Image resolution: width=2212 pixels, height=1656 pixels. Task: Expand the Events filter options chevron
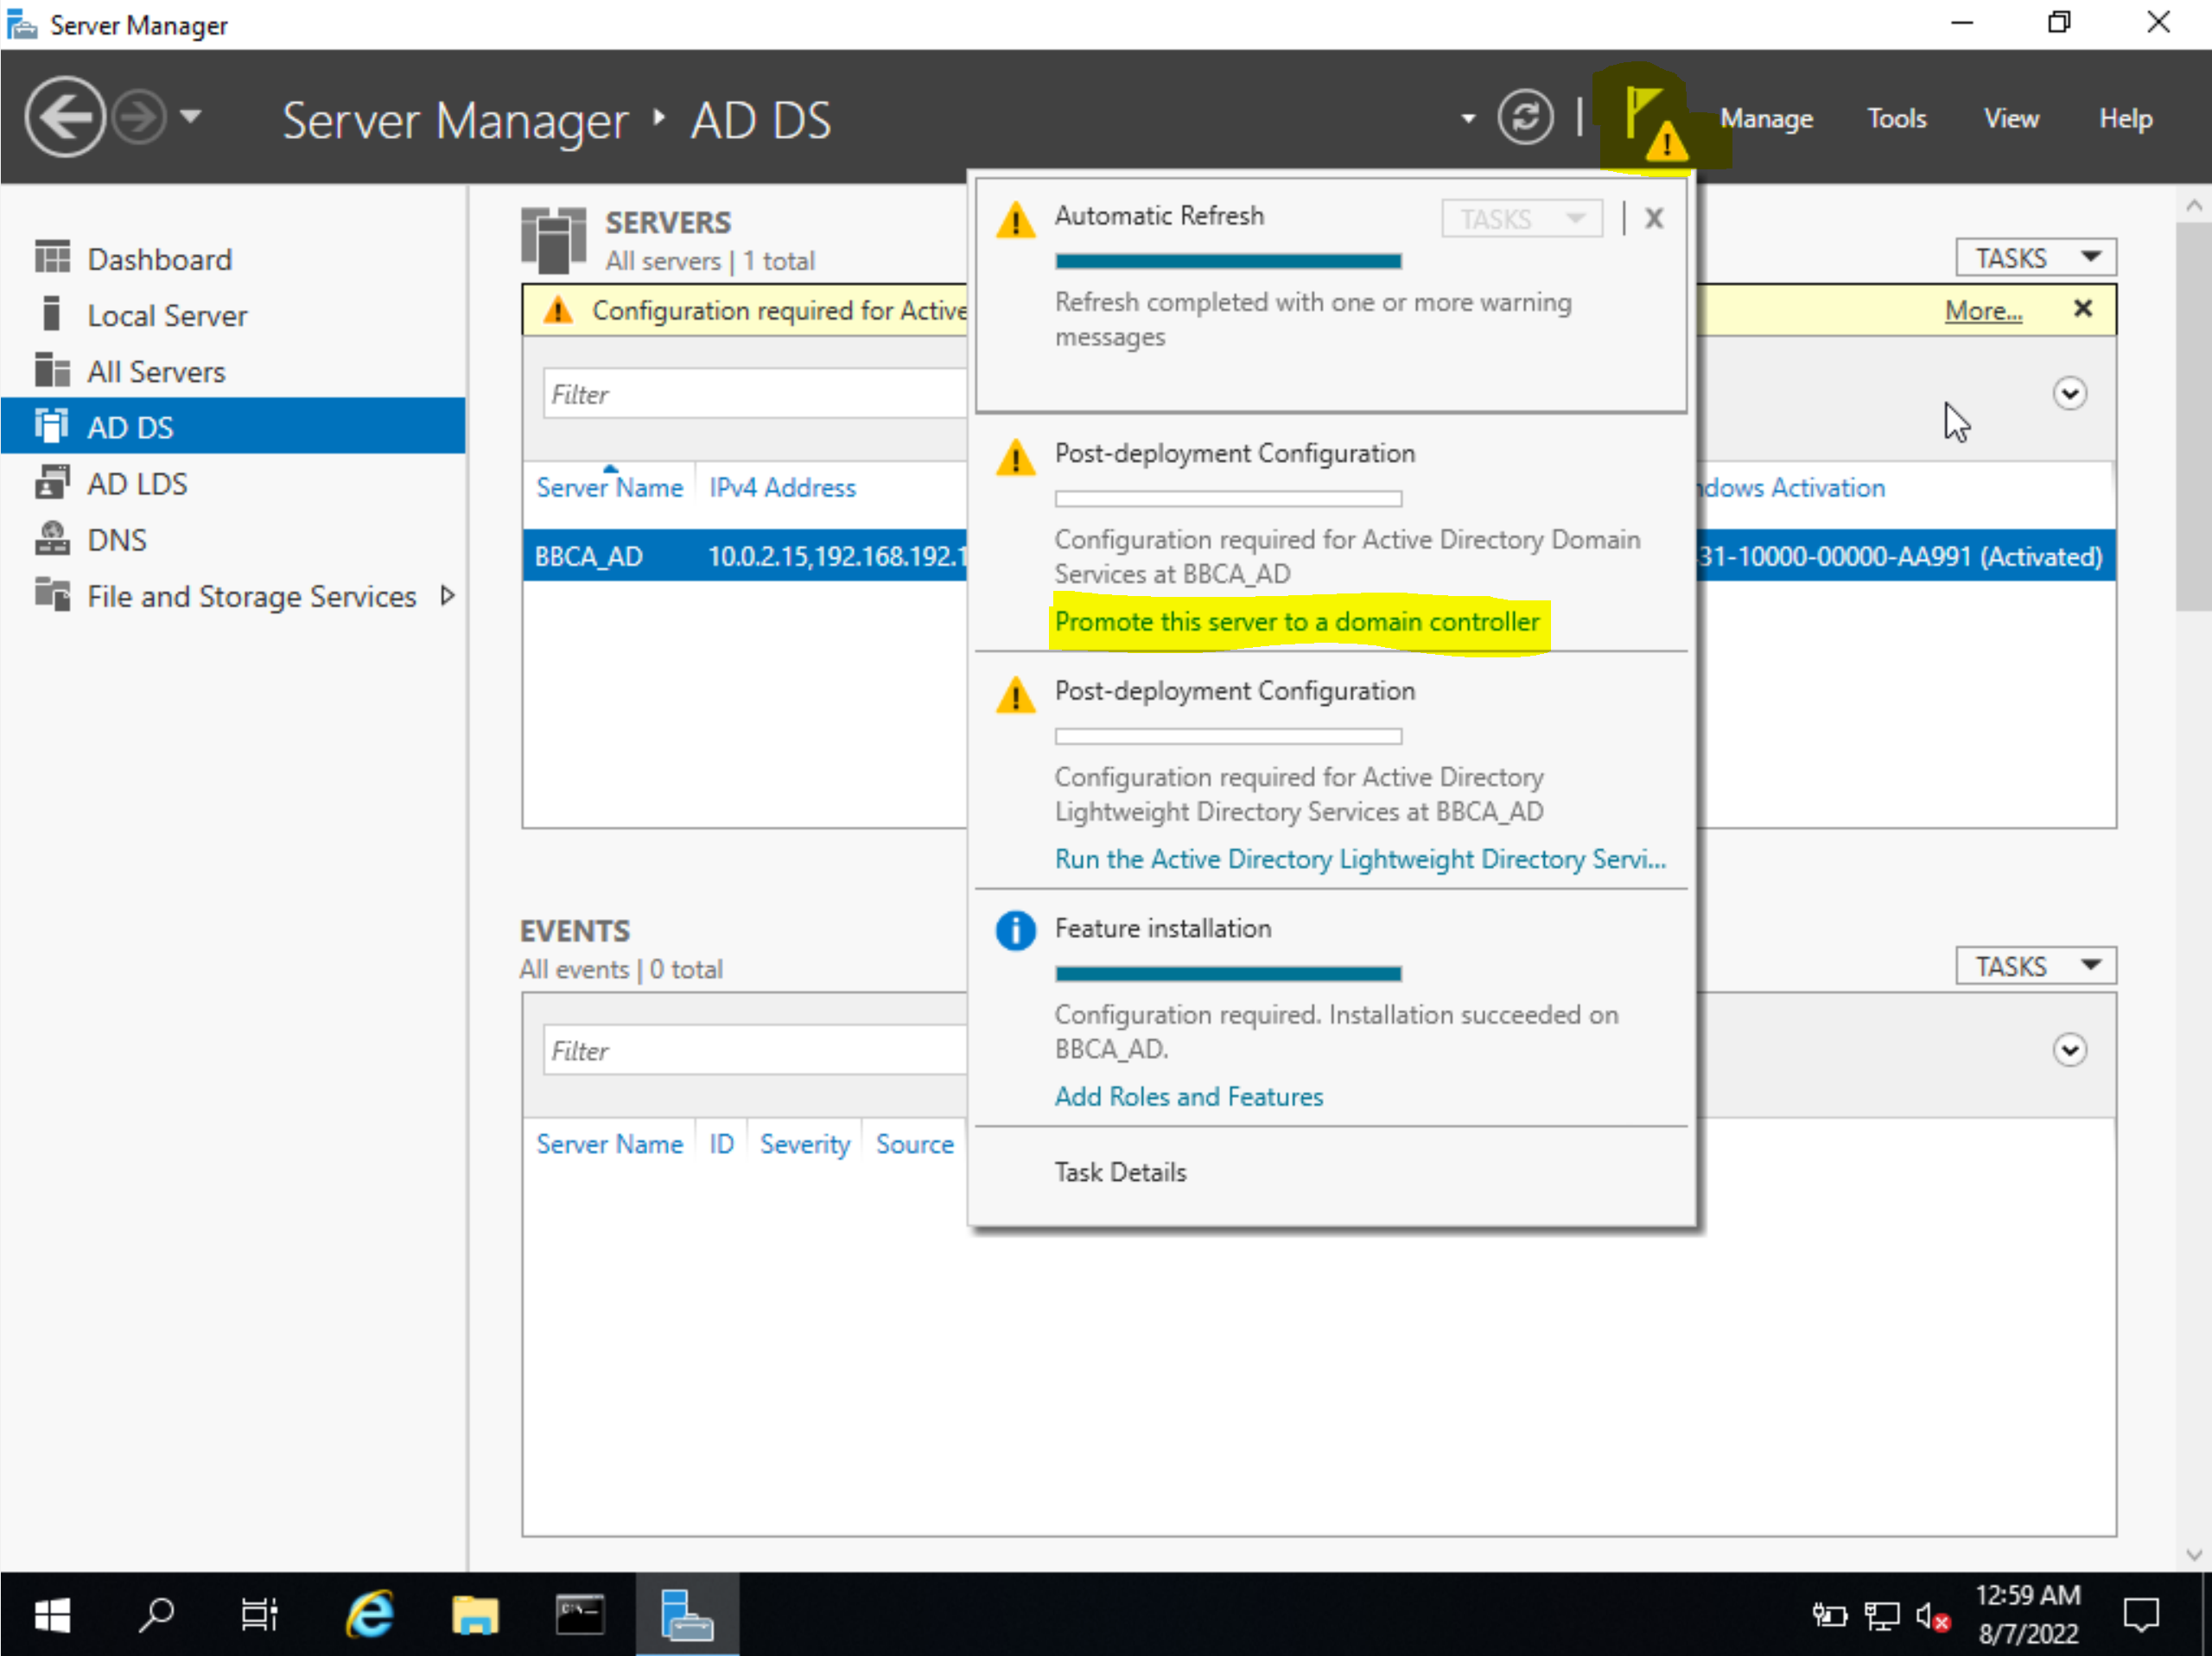coord(2069,1050)
